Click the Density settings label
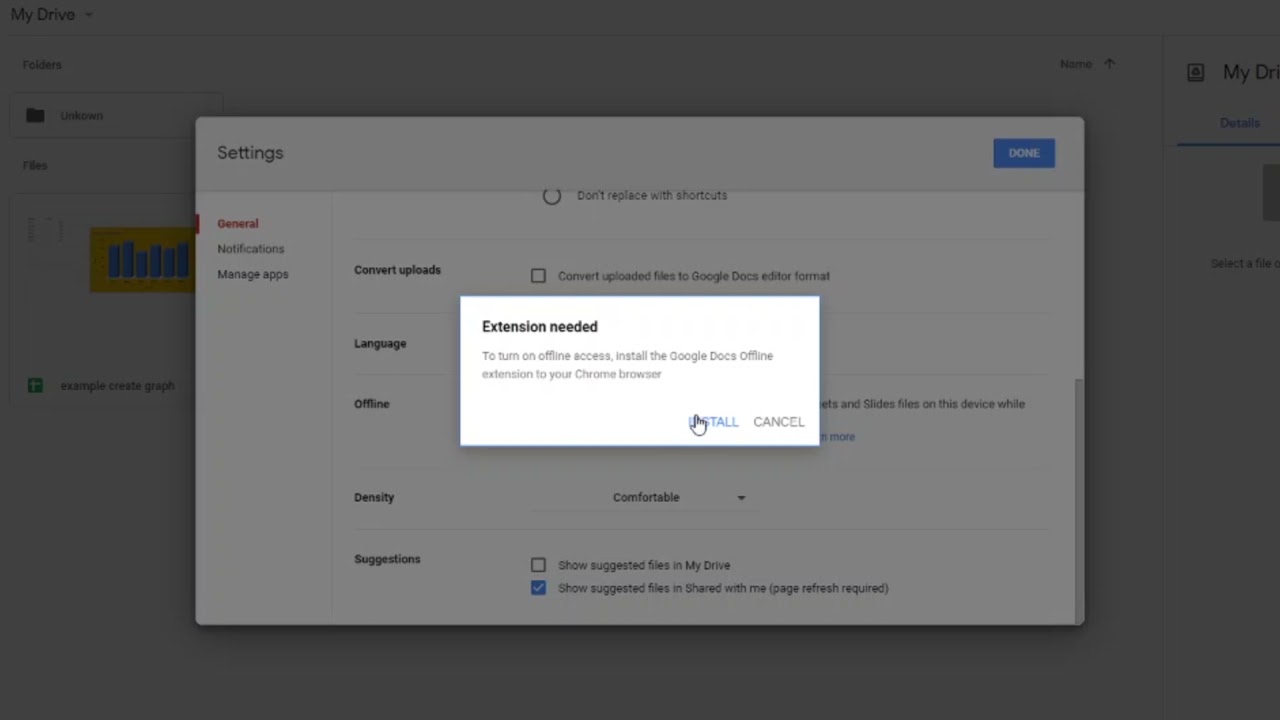Image resolution: width=1280 pixels, height=720 pixels. coord(374,497)
